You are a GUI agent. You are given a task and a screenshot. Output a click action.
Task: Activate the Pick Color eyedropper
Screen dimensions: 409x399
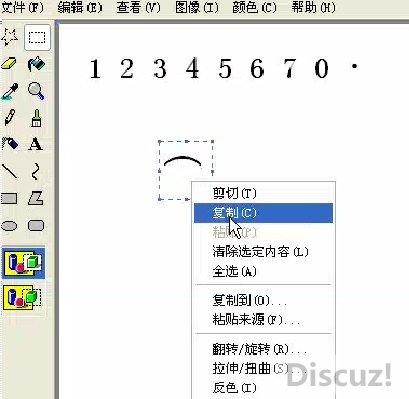(x=9, y=91)
